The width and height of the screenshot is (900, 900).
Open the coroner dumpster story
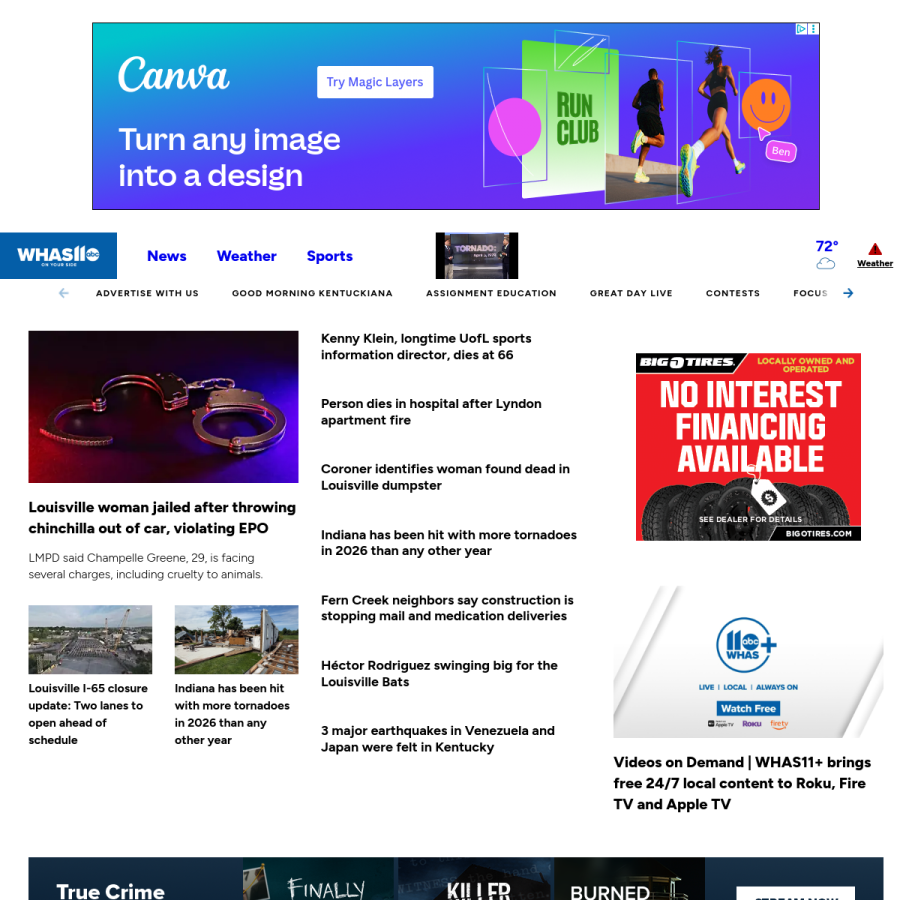click(x=445, y=477)
